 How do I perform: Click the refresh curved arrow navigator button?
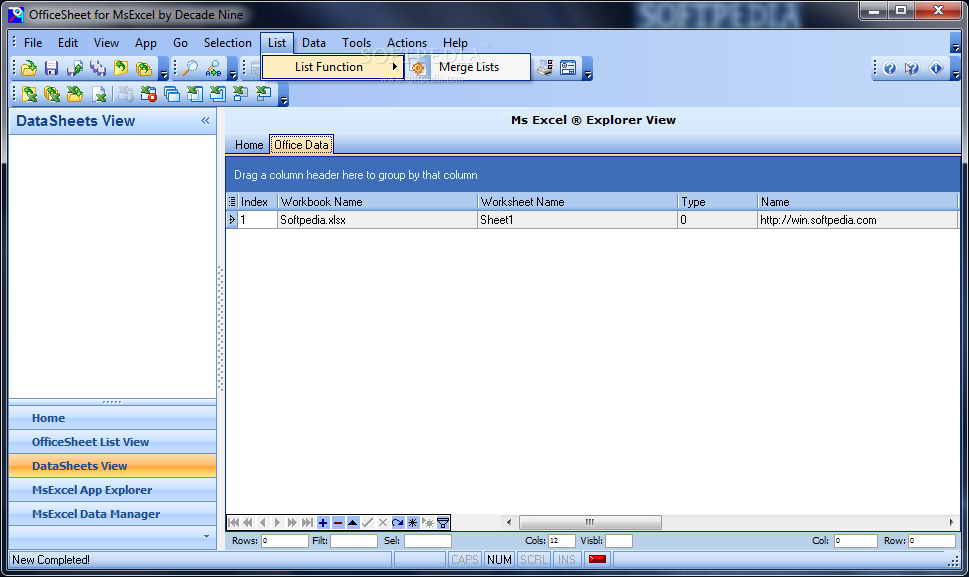point(397,523)
